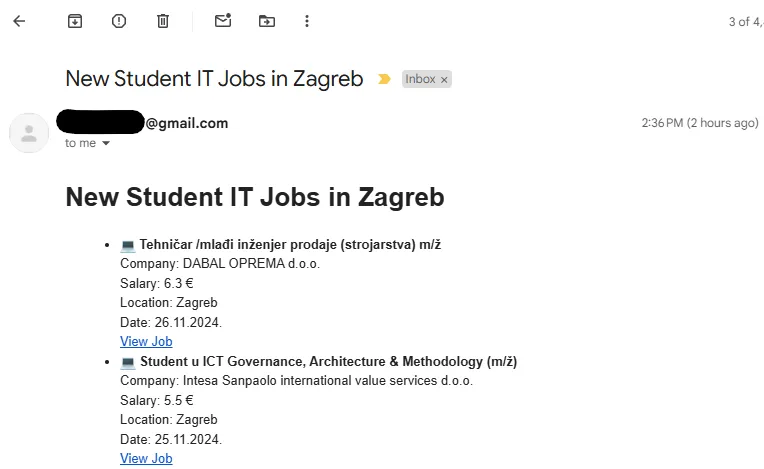Report this email as spam
The image size is (764, 469).
tap(119, 21)
